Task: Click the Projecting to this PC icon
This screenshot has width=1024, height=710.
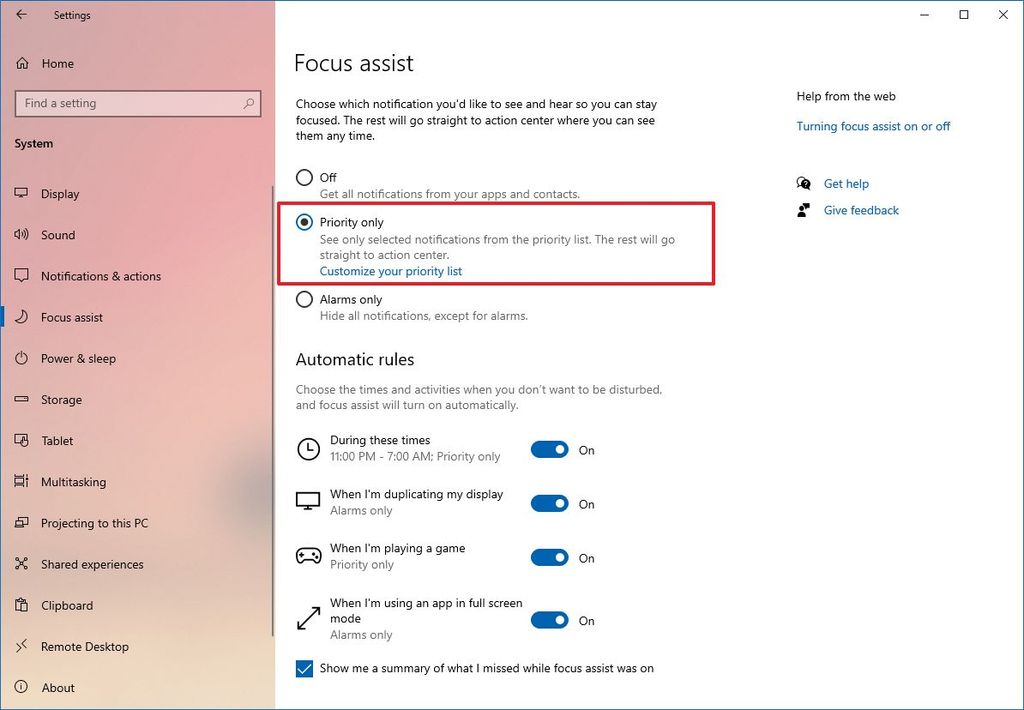Action: (x=22, y=523)
